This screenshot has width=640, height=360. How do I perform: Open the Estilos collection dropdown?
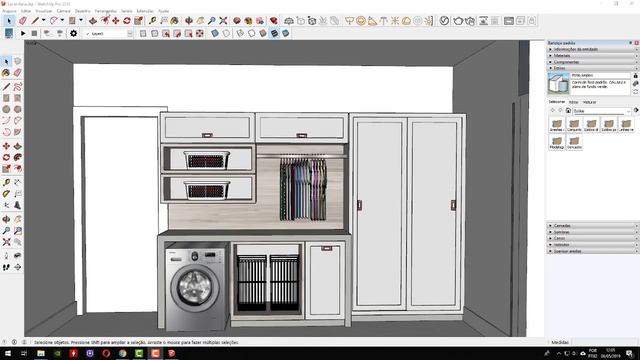602,111
